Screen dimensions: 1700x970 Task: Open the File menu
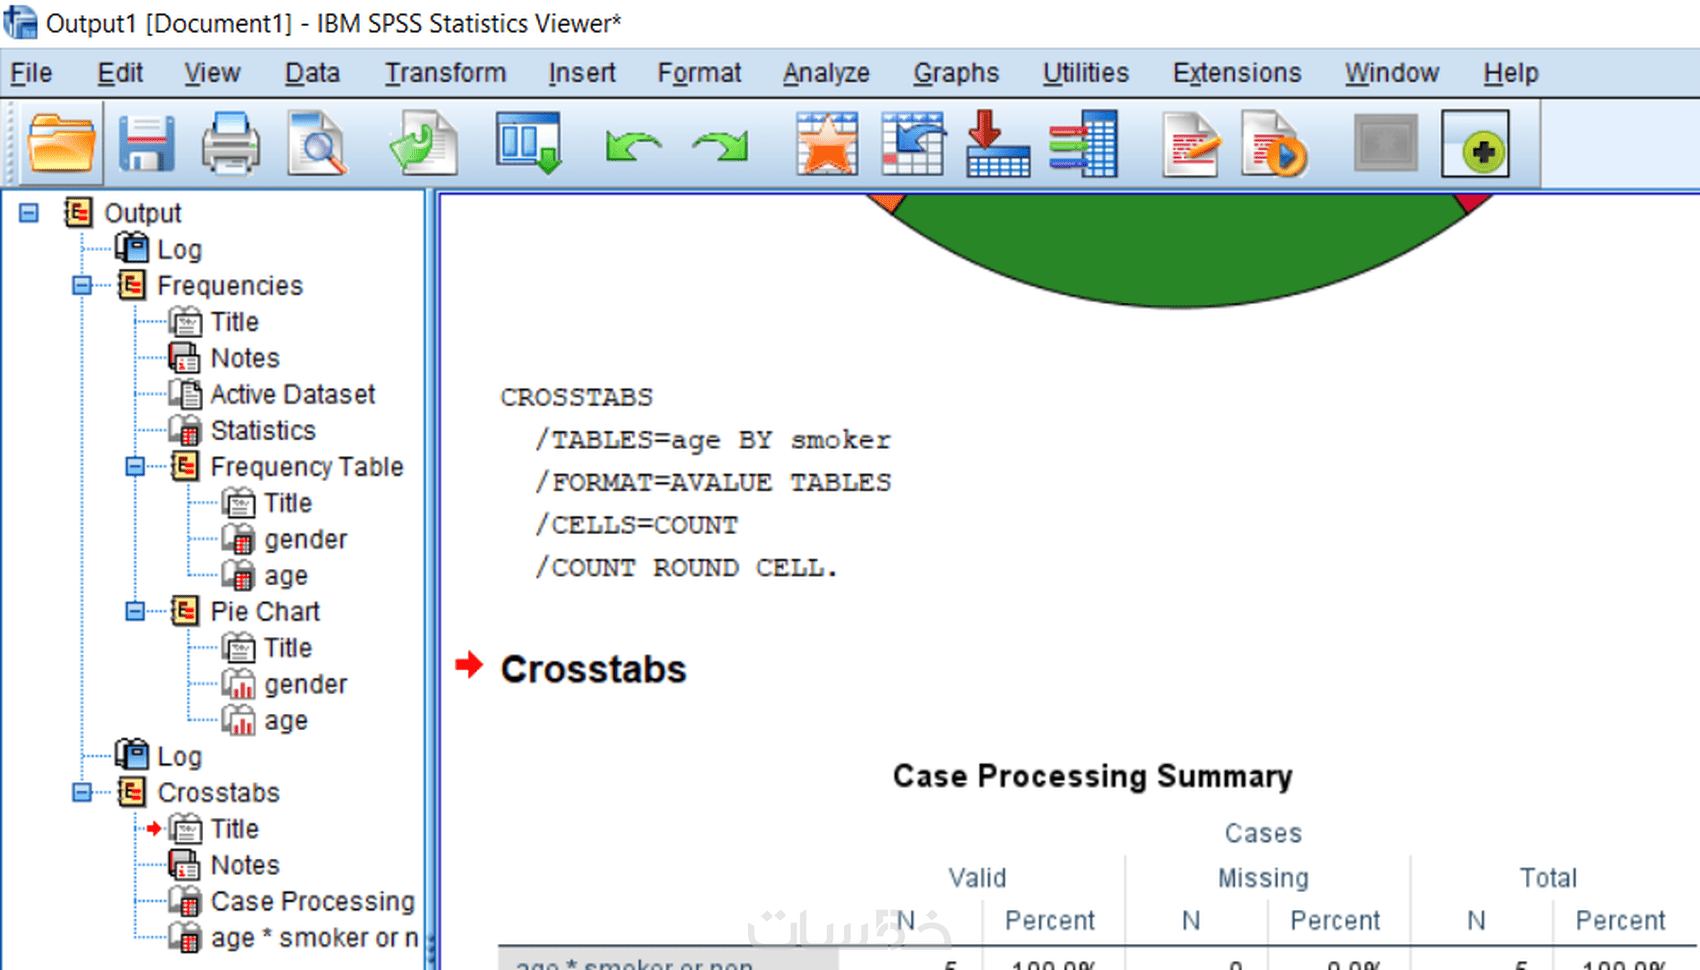(x=31, y=73)
